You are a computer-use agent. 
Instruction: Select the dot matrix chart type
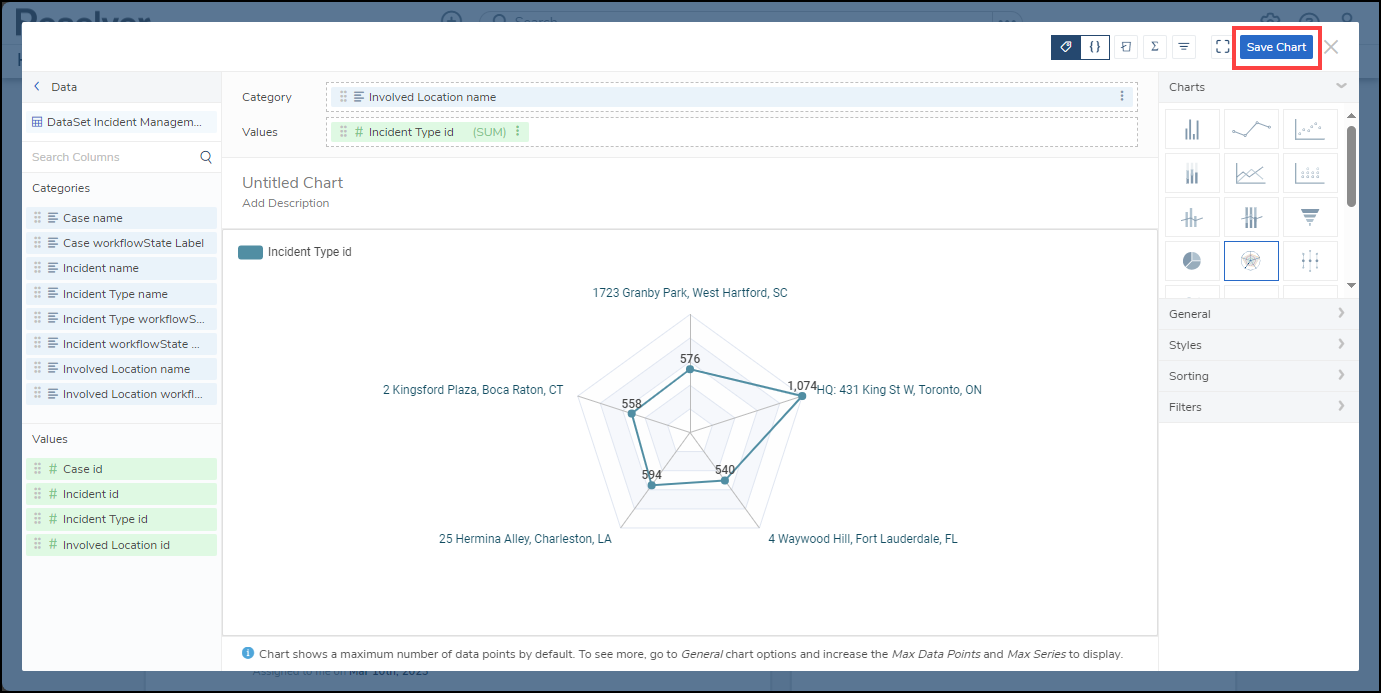(1310, 173)
